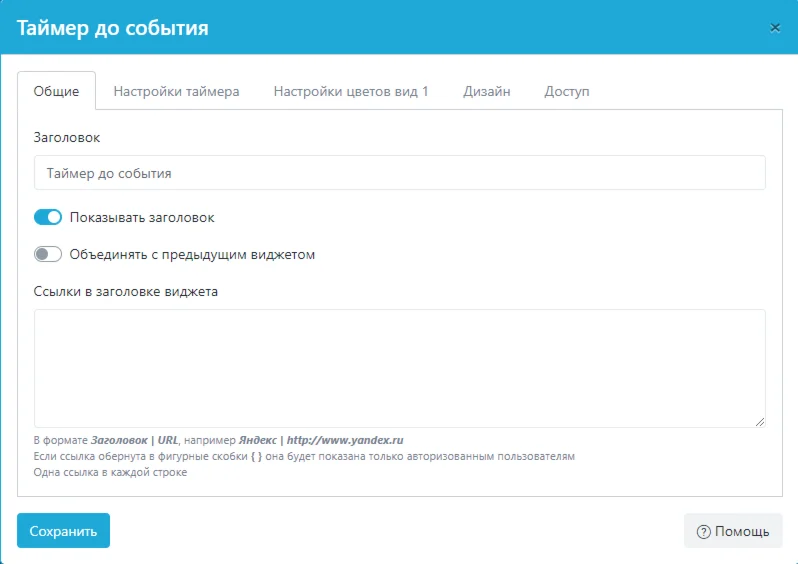This screenshot has width=798, height=564.
Task: Click into the Заголовок input field
Action: [x=400, y=173]
